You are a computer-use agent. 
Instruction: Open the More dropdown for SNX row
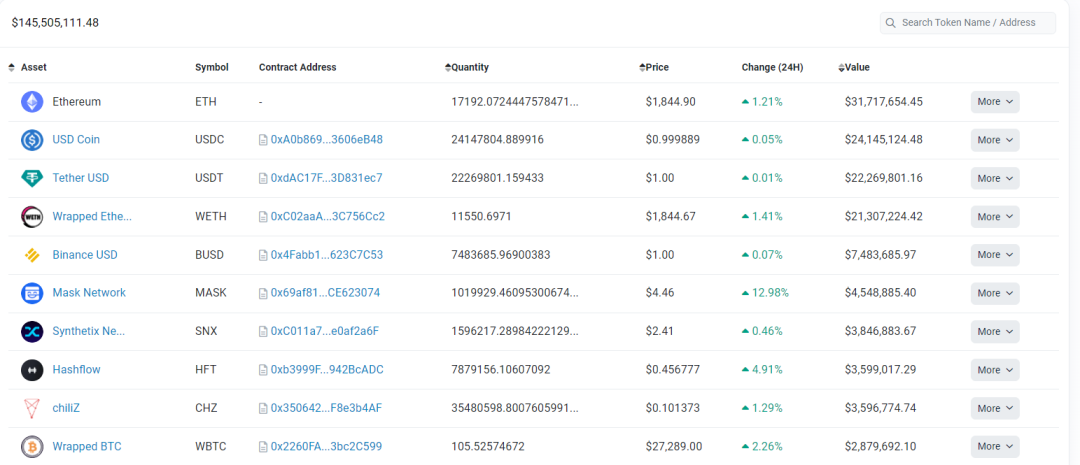[x=995, y=331]
